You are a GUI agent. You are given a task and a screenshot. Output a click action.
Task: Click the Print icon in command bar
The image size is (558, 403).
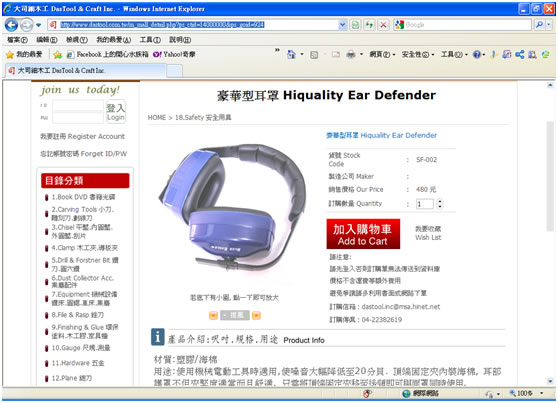click(x=351, y=54)
